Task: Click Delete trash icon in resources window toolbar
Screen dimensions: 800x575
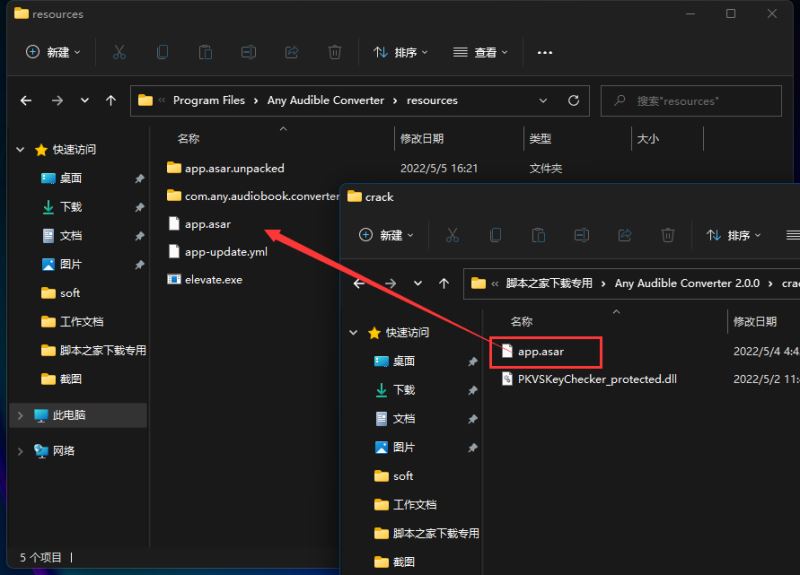Action: (335, 52)
